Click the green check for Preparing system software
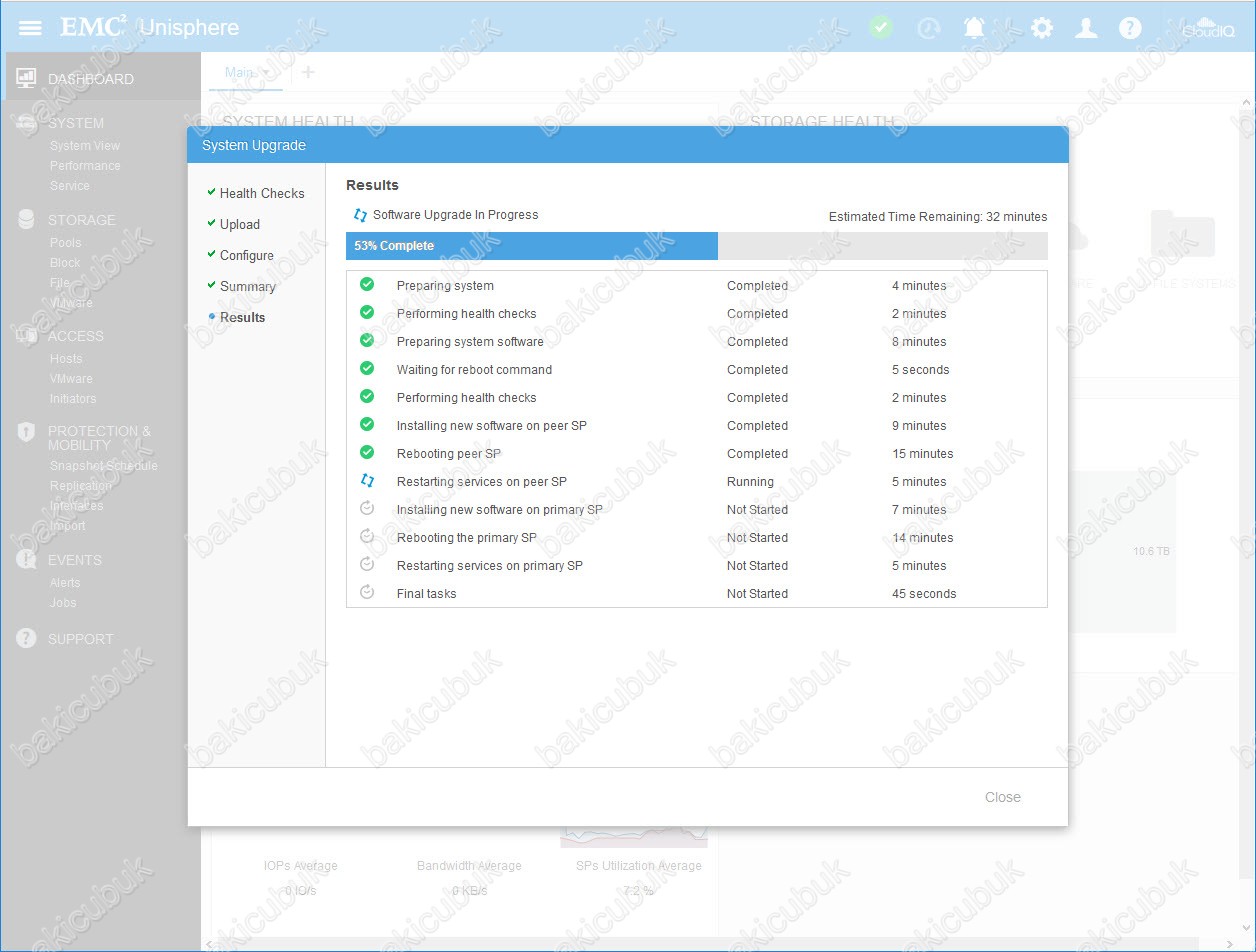This screenshot has width=1256, height=952. pos(367,341)
